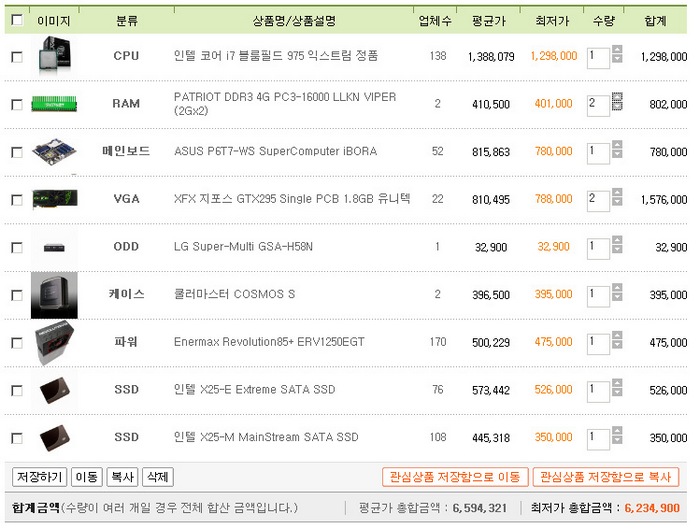700x529 pixels.
Task: Open the XFX VGA card thumbnail
Action: [54, 199]
